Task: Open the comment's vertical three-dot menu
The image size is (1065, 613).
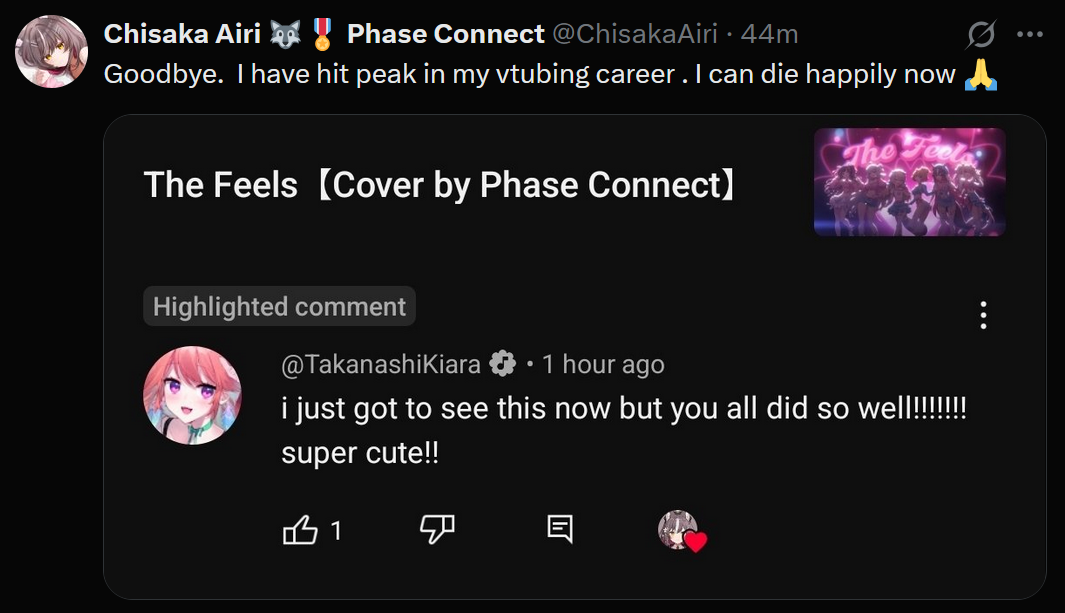Action: coord(984,315)
